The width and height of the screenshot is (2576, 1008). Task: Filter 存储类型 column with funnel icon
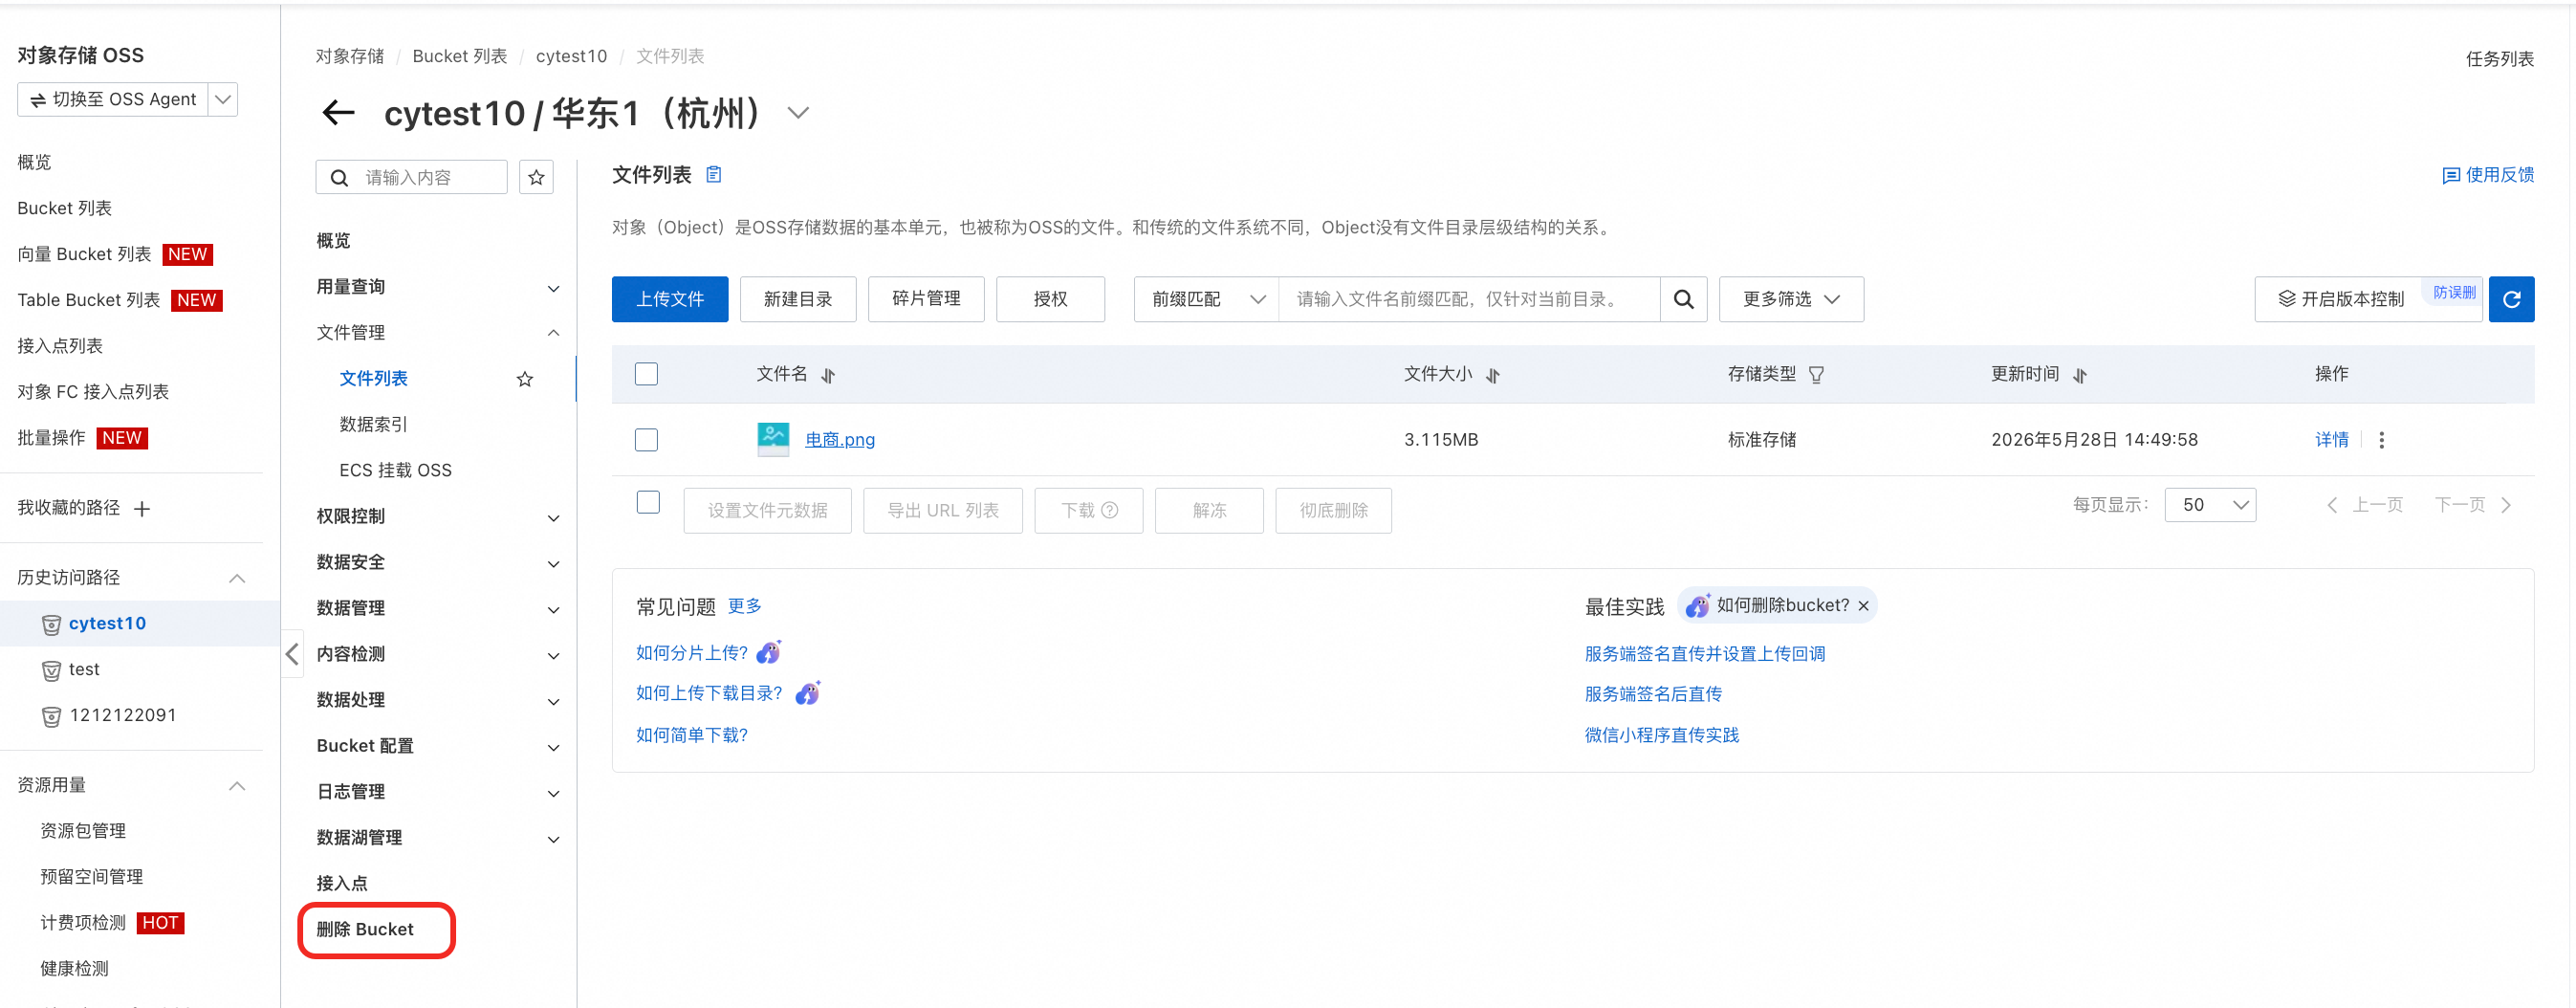click(1817, 375)
